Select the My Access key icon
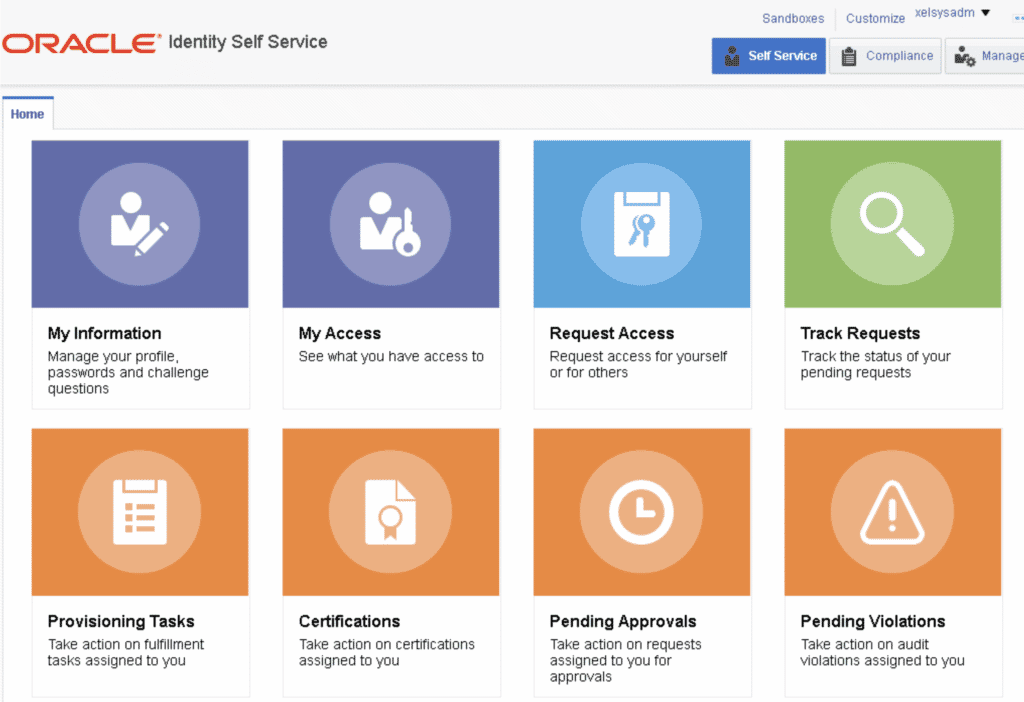Viewport: 1024px width, 702px height. [x=390, y=223]
